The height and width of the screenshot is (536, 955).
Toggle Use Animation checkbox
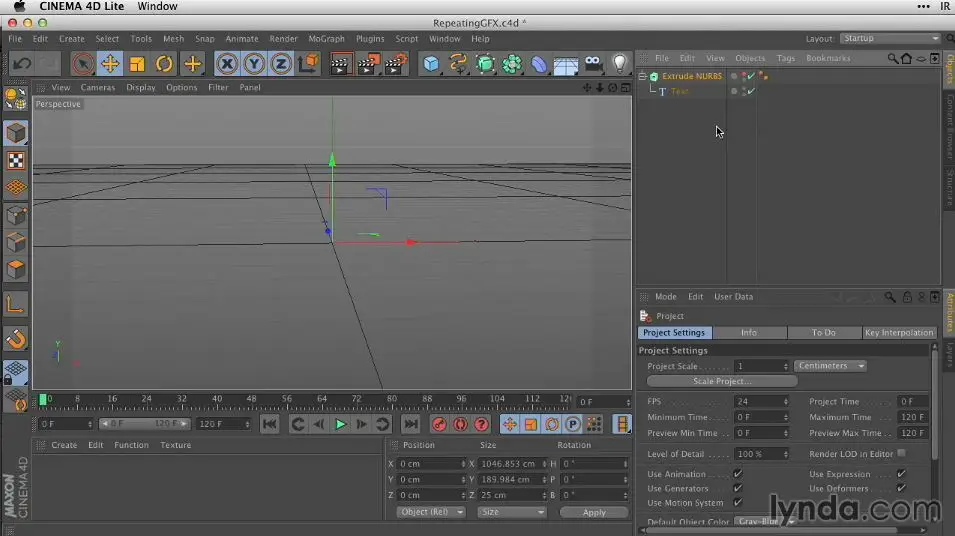click(738, 474)
